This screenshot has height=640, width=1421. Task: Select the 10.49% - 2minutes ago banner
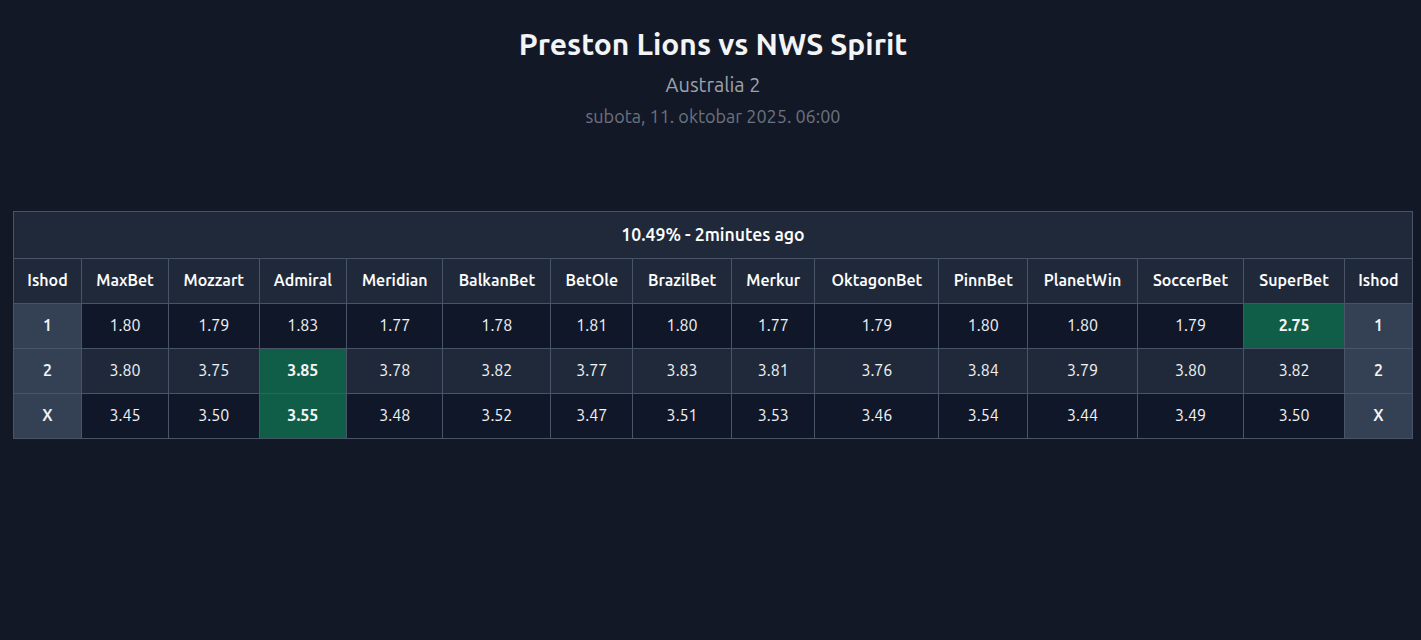(x=712, y=235)
